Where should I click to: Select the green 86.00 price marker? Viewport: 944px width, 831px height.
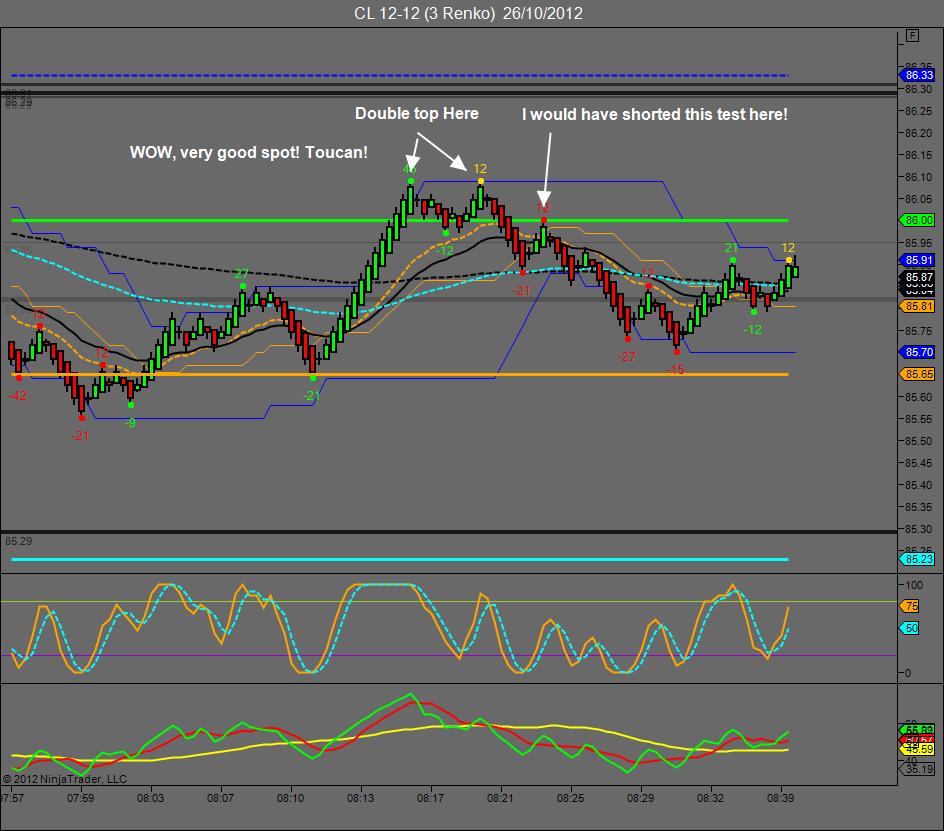tap(917, 220)
